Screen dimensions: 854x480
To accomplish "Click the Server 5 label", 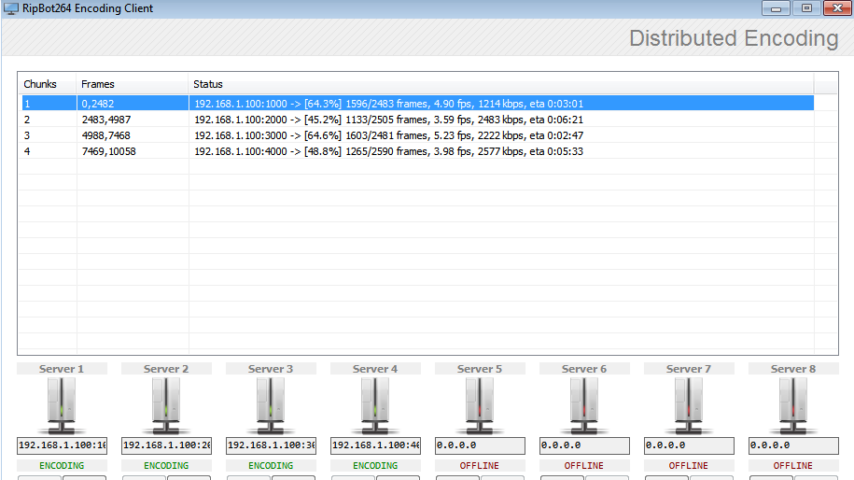I will (x=480, y=369).
